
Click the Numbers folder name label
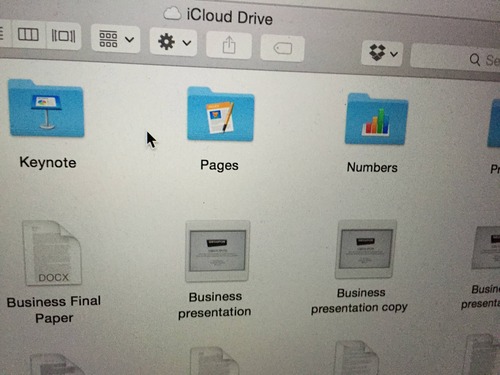372,167
